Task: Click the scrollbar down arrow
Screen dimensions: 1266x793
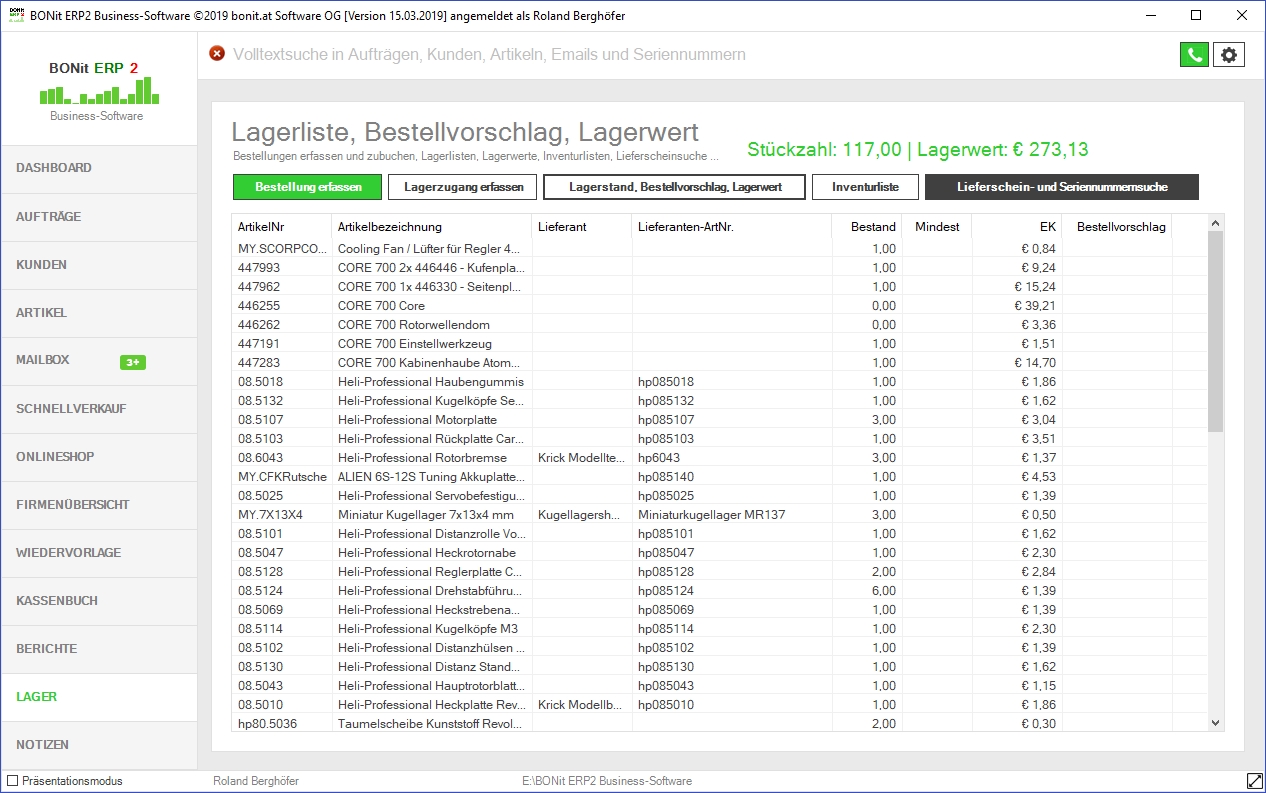Action: coord(1215,722)
